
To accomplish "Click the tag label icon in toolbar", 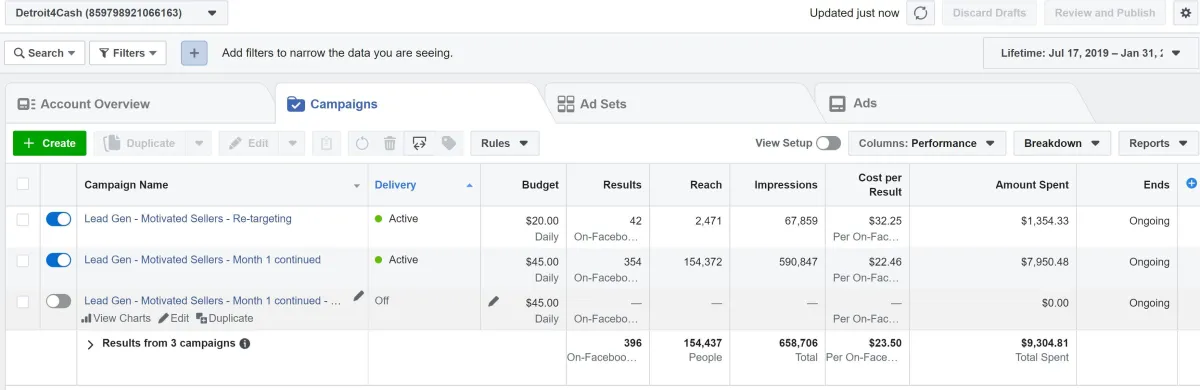I will [x=448, y=143].
